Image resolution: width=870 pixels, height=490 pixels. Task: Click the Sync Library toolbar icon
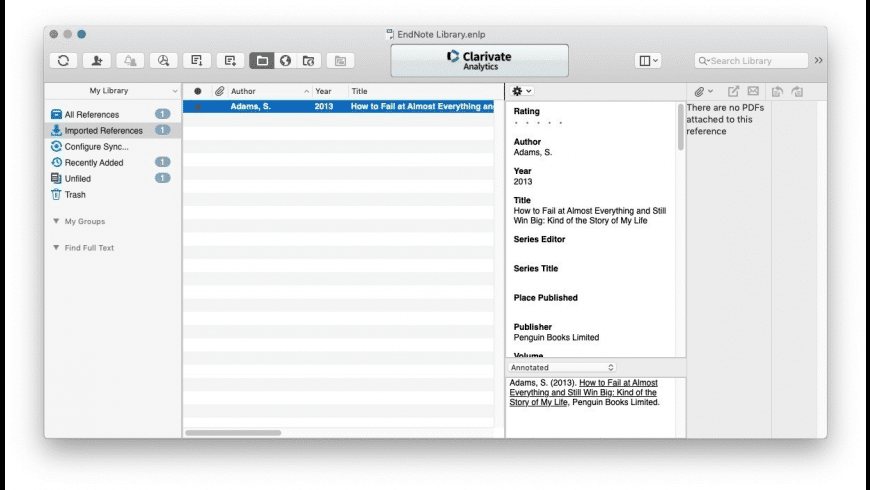tap(63, 61)
